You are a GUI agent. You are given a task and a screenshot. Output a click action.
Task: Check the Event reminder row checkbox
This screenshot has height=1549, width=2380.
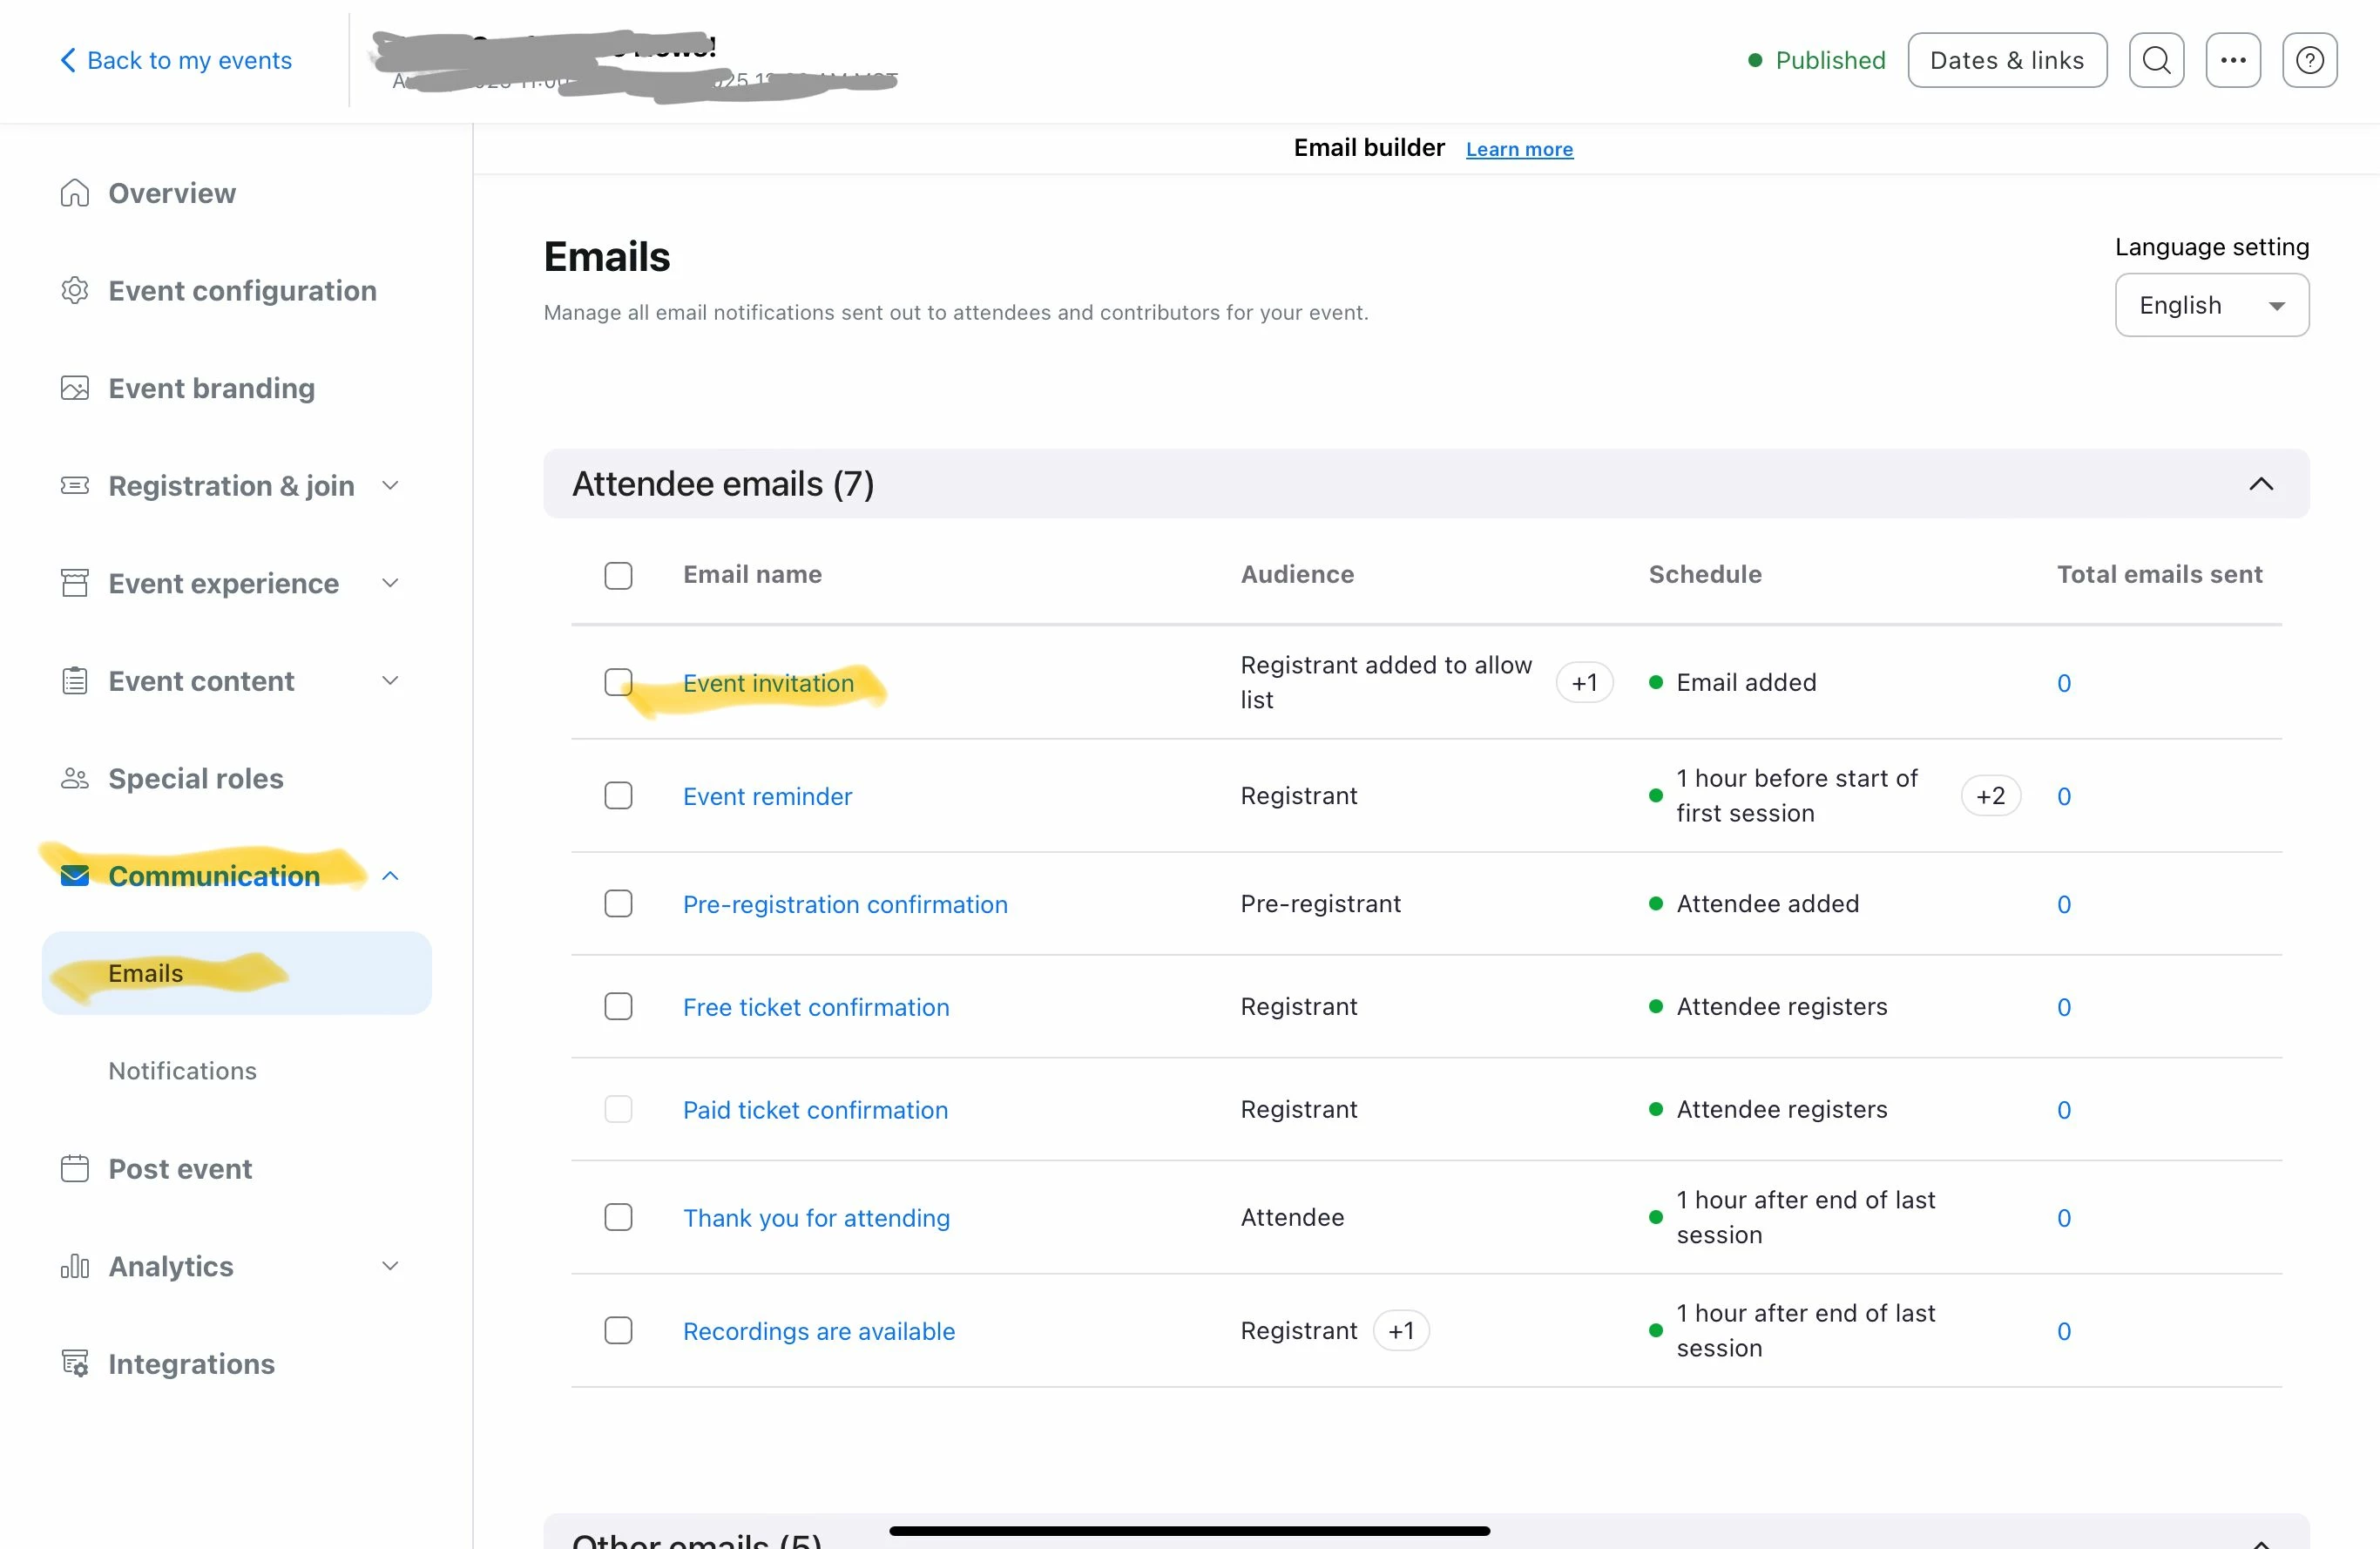[x=618, y=796]
